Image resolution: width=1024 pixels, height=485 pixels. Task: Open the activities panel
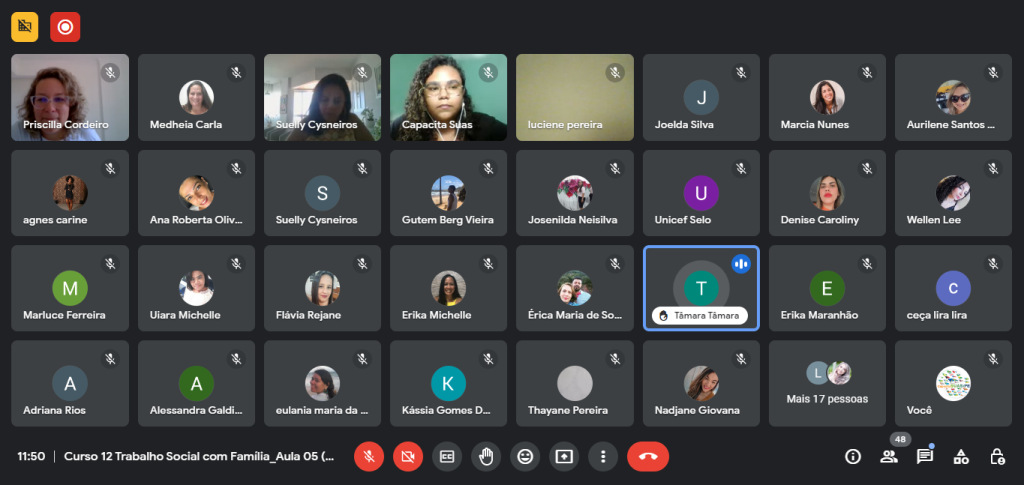coord(961,456)
